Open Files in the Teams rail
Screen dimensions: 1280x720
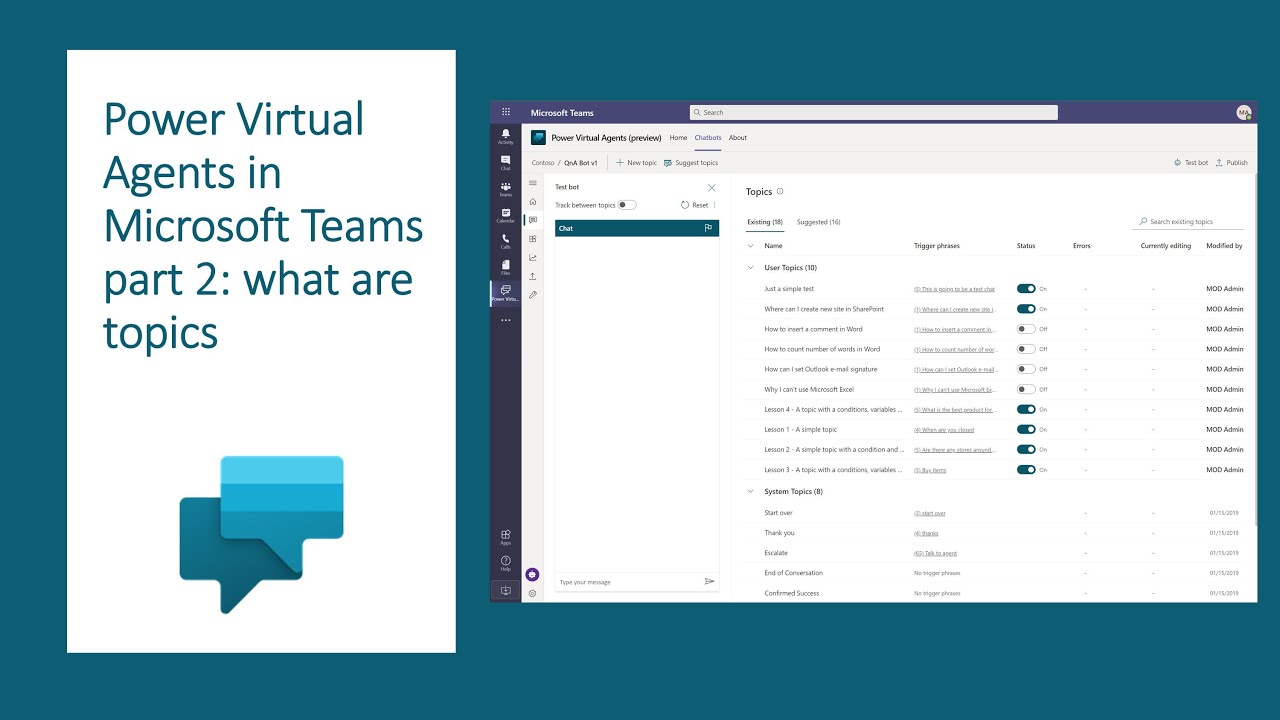pyautogui.click(x=506, y=267)
